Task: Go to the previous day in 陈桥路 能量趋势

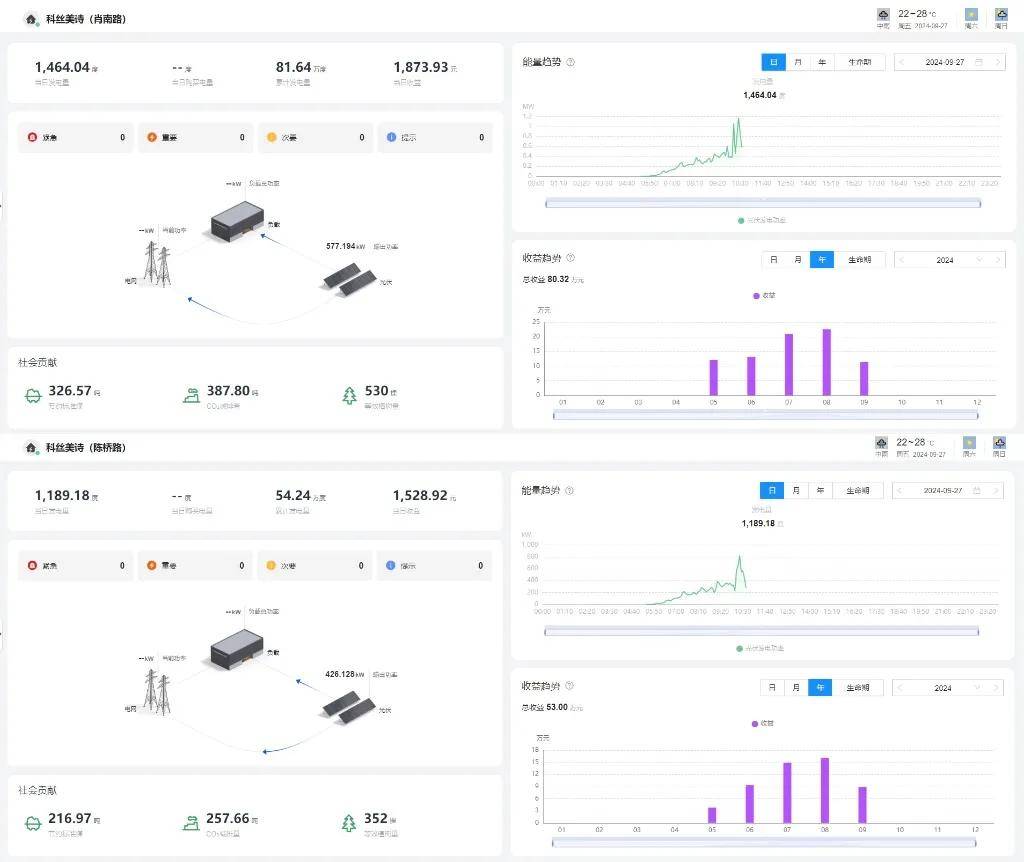Action: (x=900, y=490)
